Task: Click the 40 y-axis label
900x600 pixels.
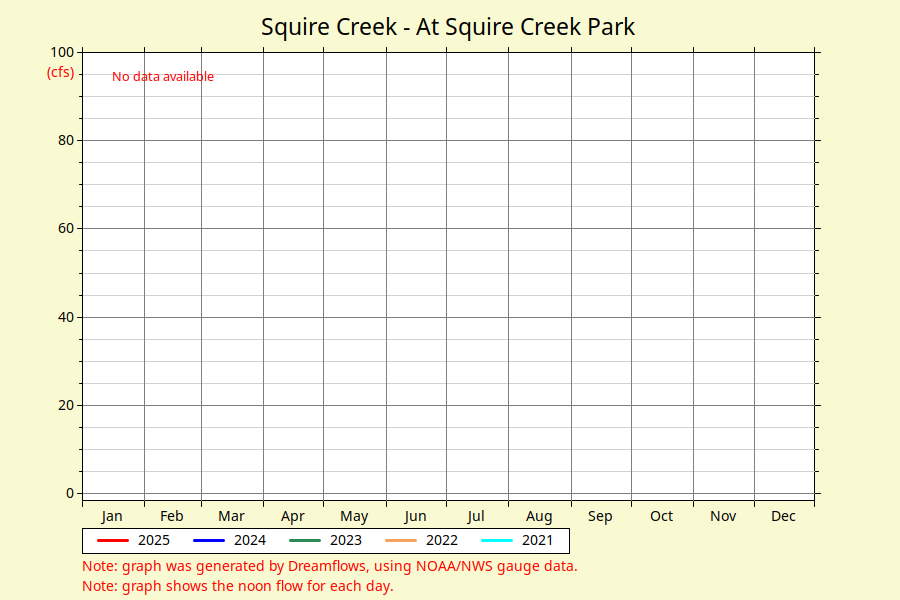Action: click(66, 317)
